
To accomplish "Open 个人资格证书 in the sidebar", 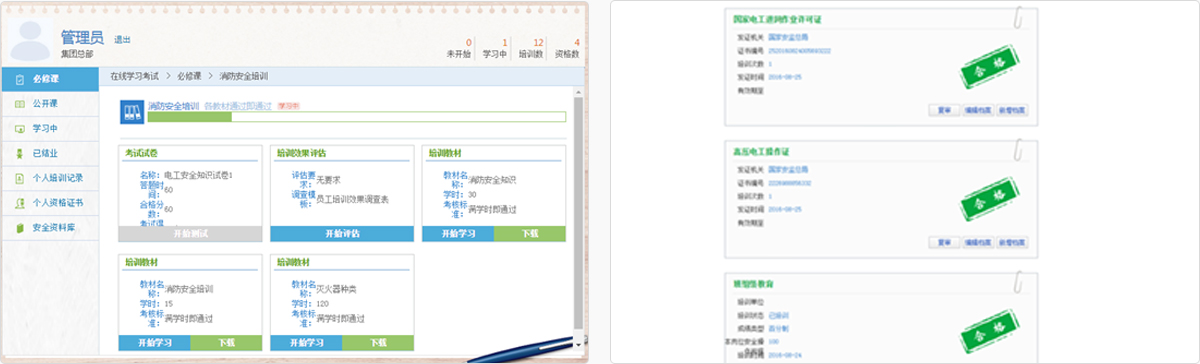I will tap(50, 203).
